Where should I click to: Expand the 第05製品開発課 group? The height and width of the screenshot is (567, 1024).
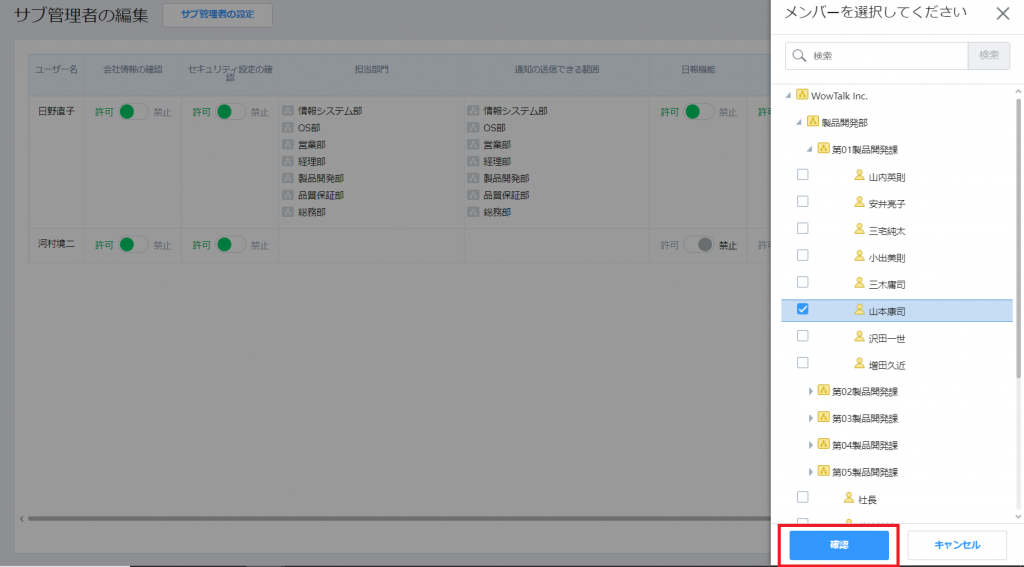pos(811,471)
